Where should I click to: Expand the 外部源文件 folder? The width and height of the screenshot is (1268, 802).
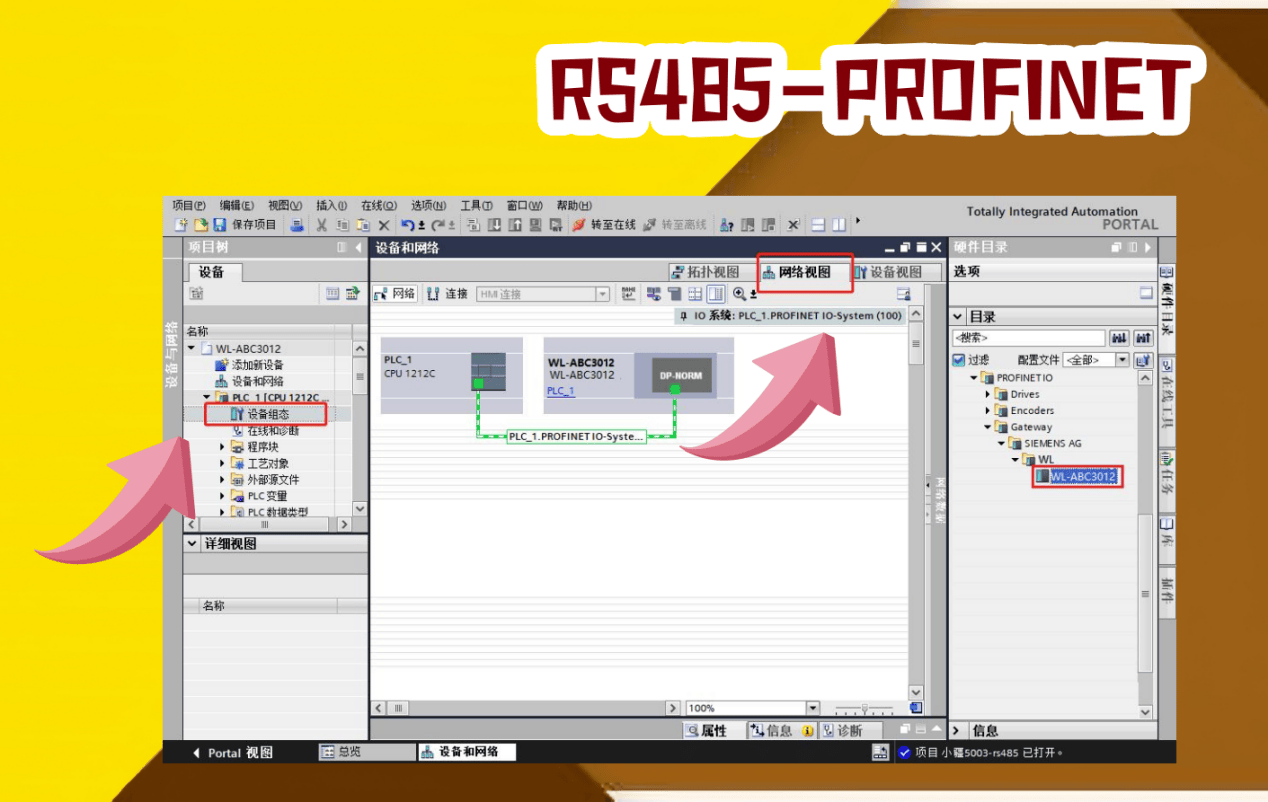[x=223, y=479]
